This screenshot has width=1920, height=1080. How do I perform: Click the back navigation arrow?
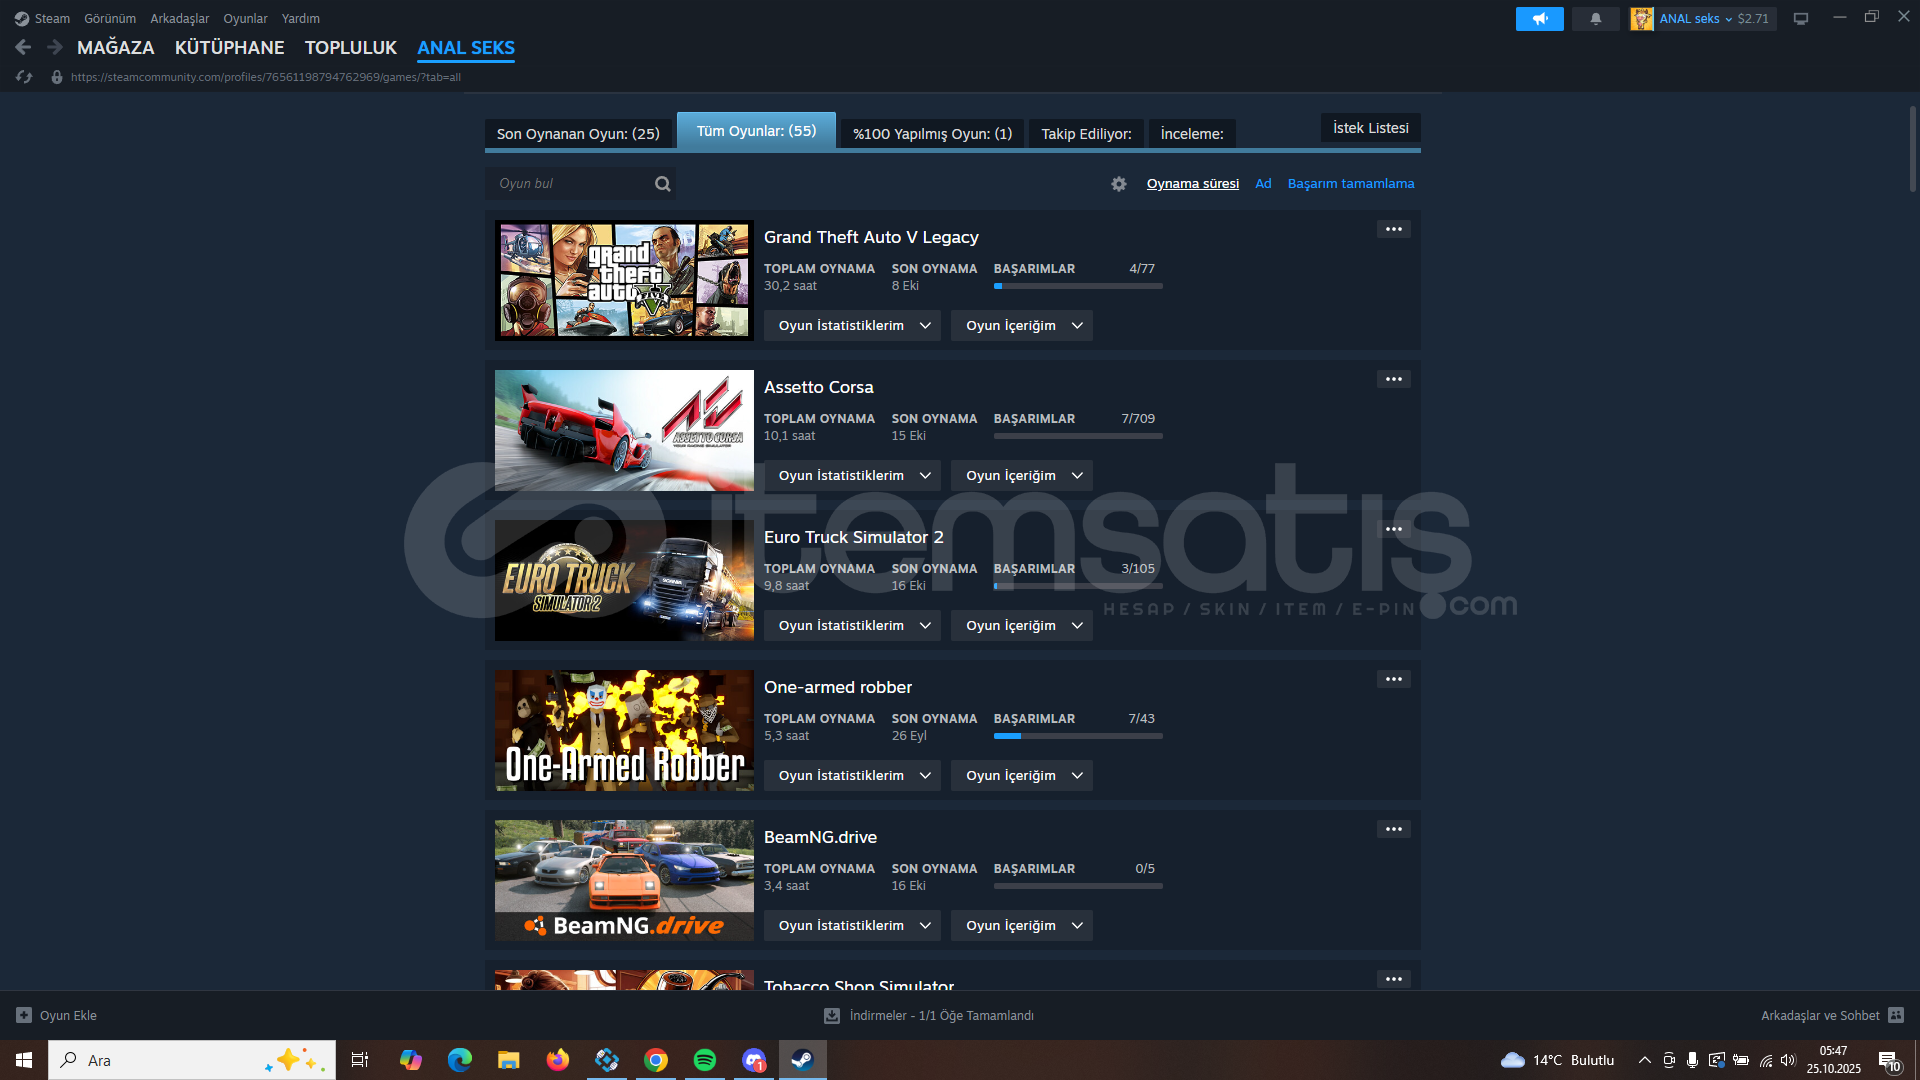(x=23, y=47)
